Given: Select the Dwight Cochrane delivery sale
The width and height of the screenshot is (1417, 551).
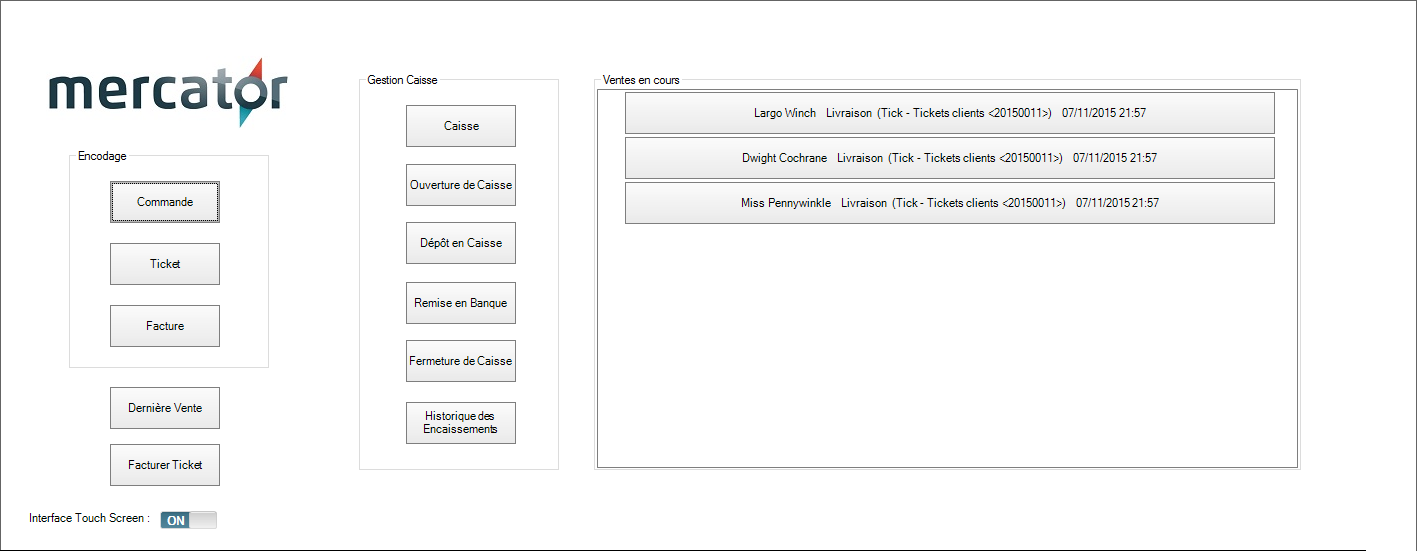Looking at the screenshot, I should pyautogui.click(x=949, y=158).
